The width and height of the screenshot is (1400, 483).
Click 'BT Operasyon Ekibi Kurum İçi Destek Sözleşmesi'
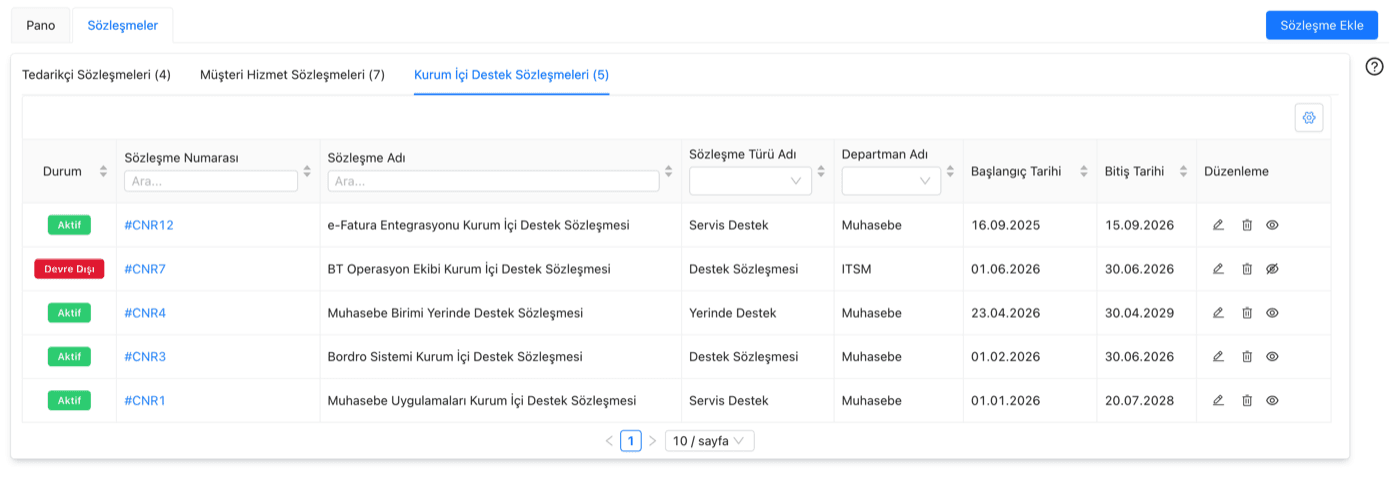469,269
